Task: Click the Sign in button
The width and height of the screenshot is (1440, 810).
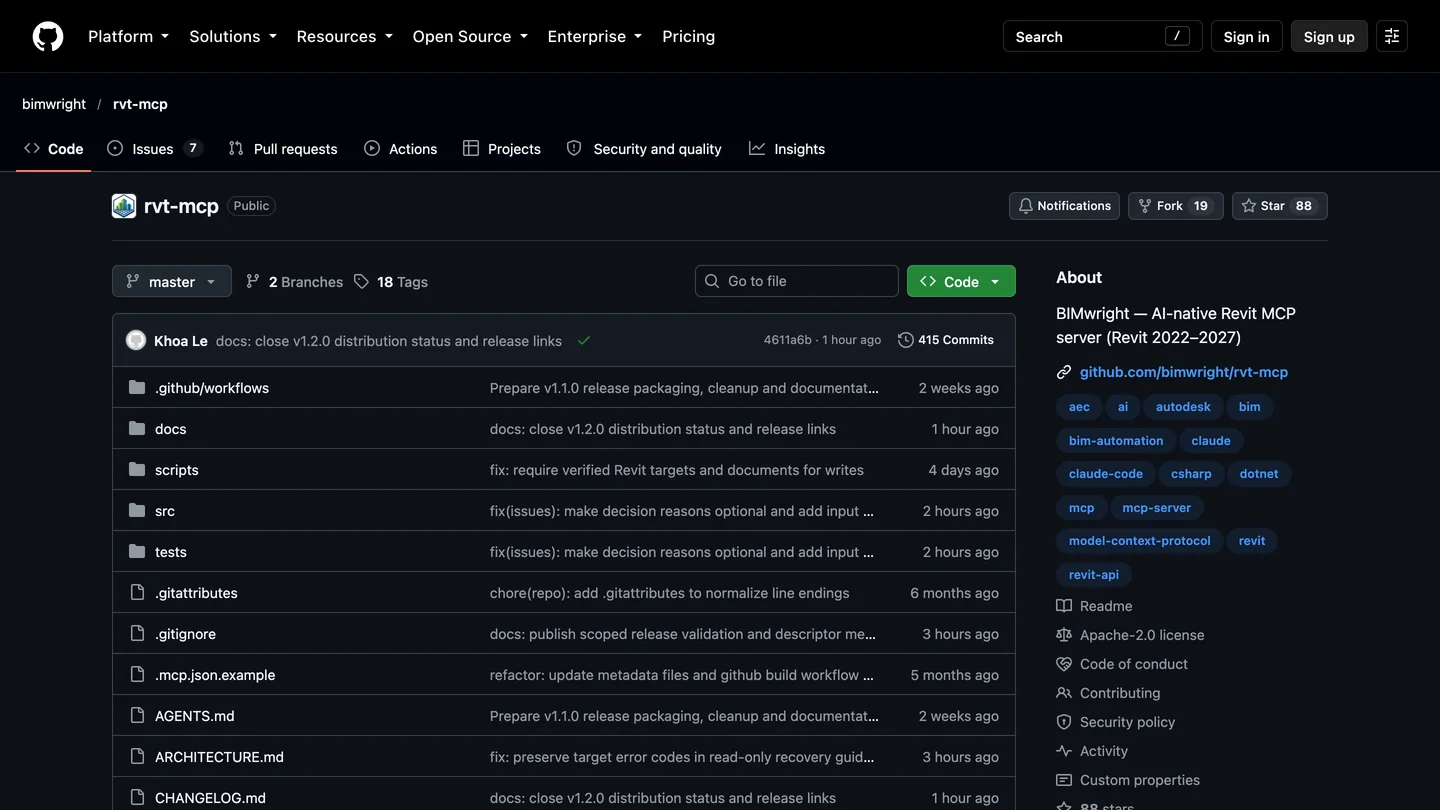Action: (1246, 37)
